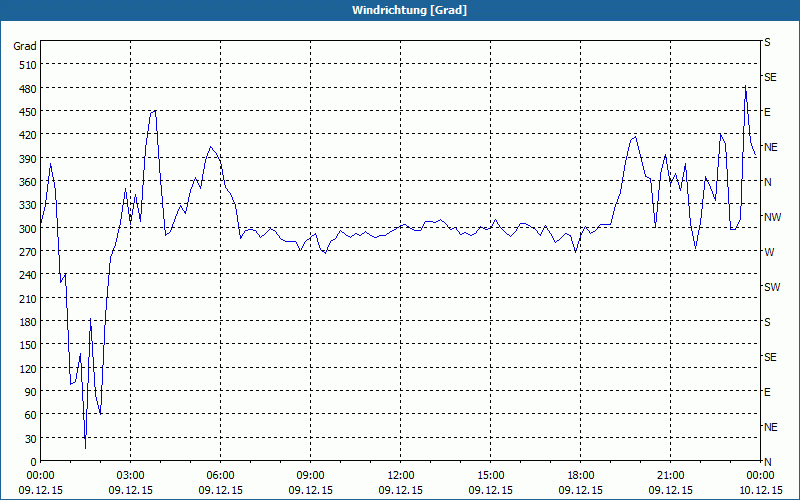
Task: Click the "12:00" time label
Action: point(401,476)
